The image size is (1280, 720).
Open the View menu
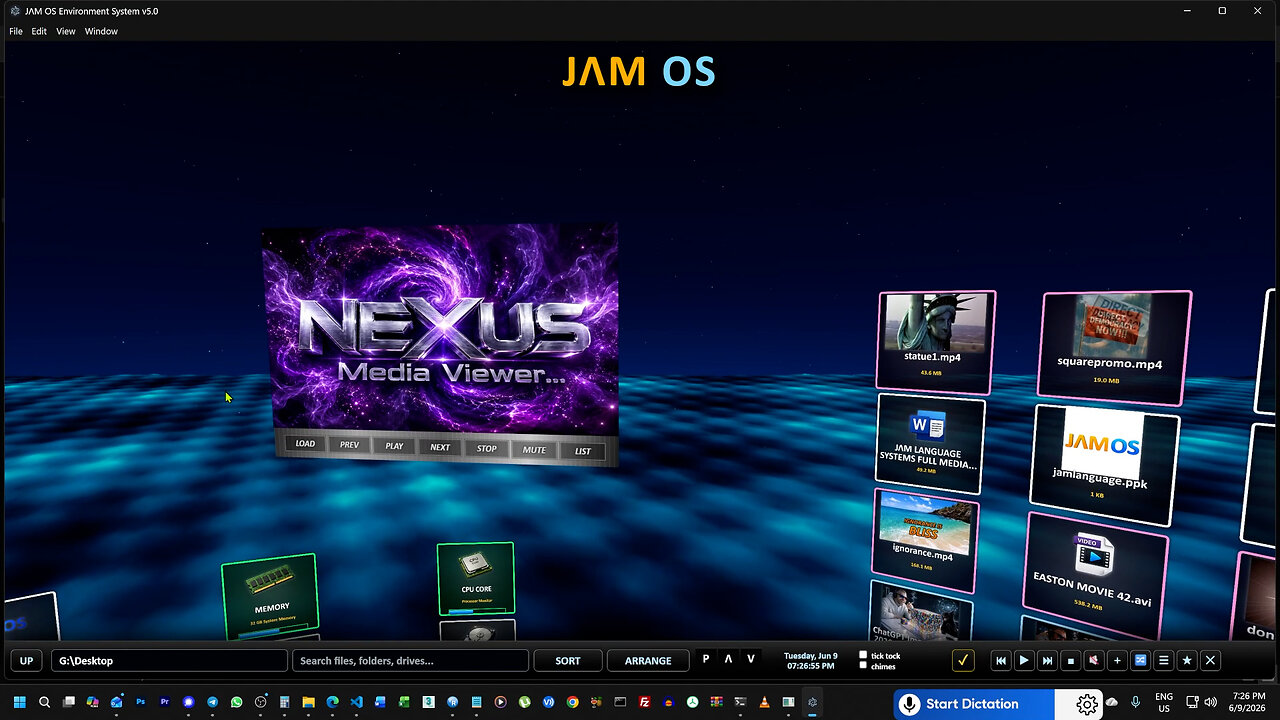[x=65, y=31]
